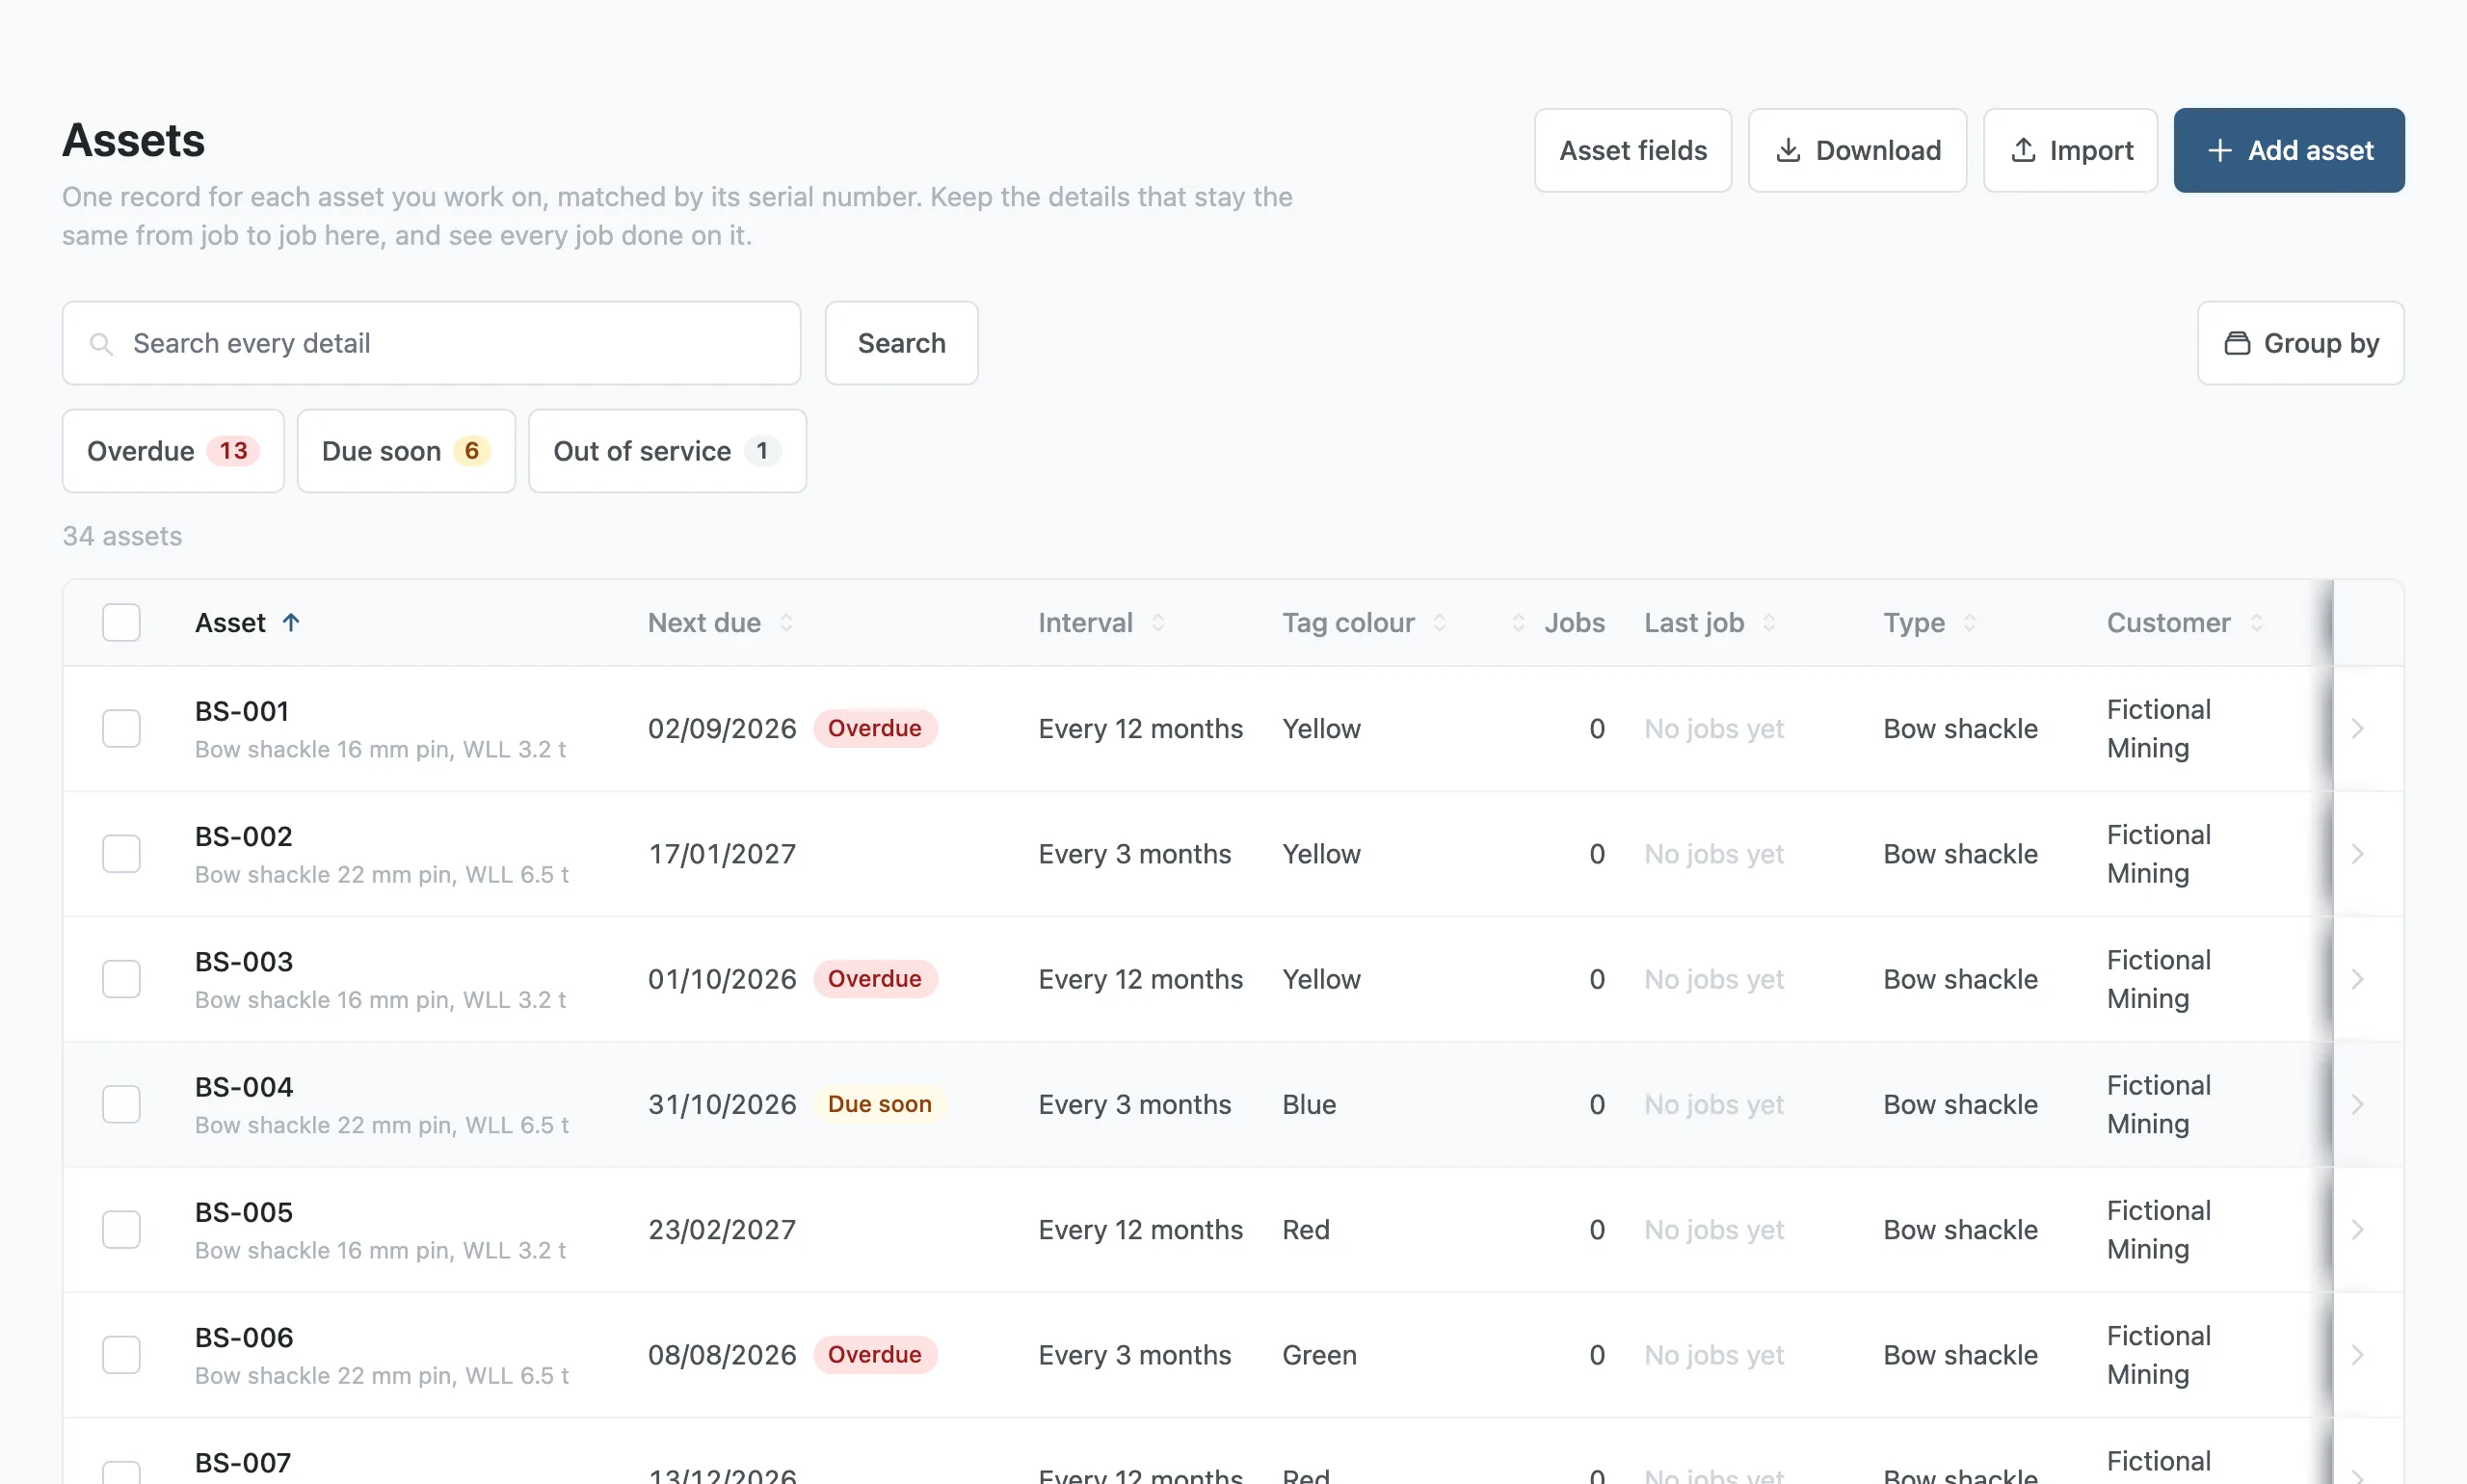Image resolution: width=2467 pixels, height=1484 pixels.
Task: Tick the checkbox for BS-002
Action: [121, 854]
